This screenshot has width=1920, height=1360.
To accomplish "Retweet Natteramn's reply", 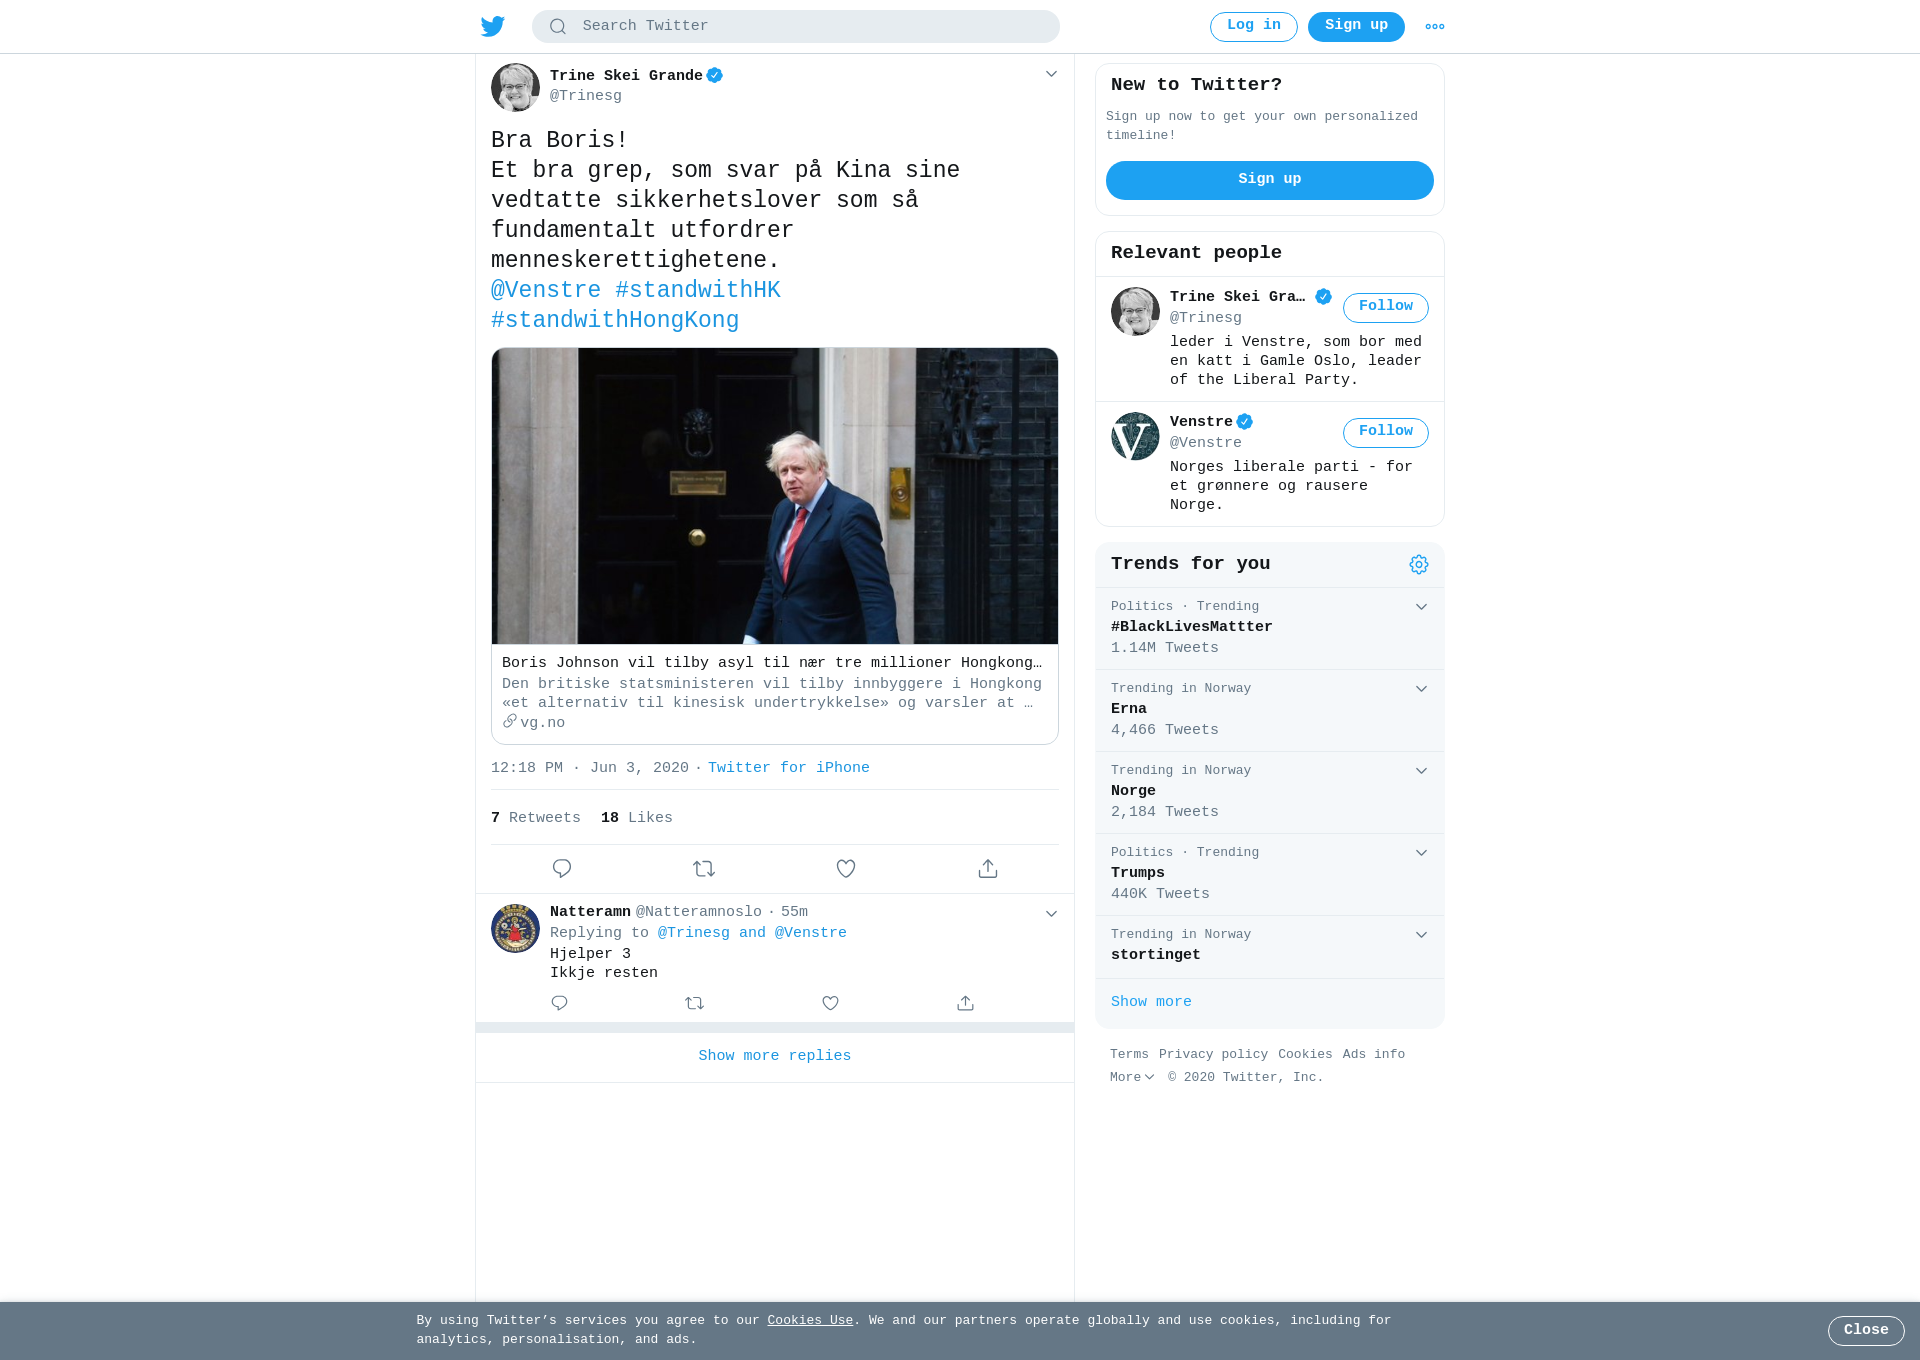I will 695,1003.
